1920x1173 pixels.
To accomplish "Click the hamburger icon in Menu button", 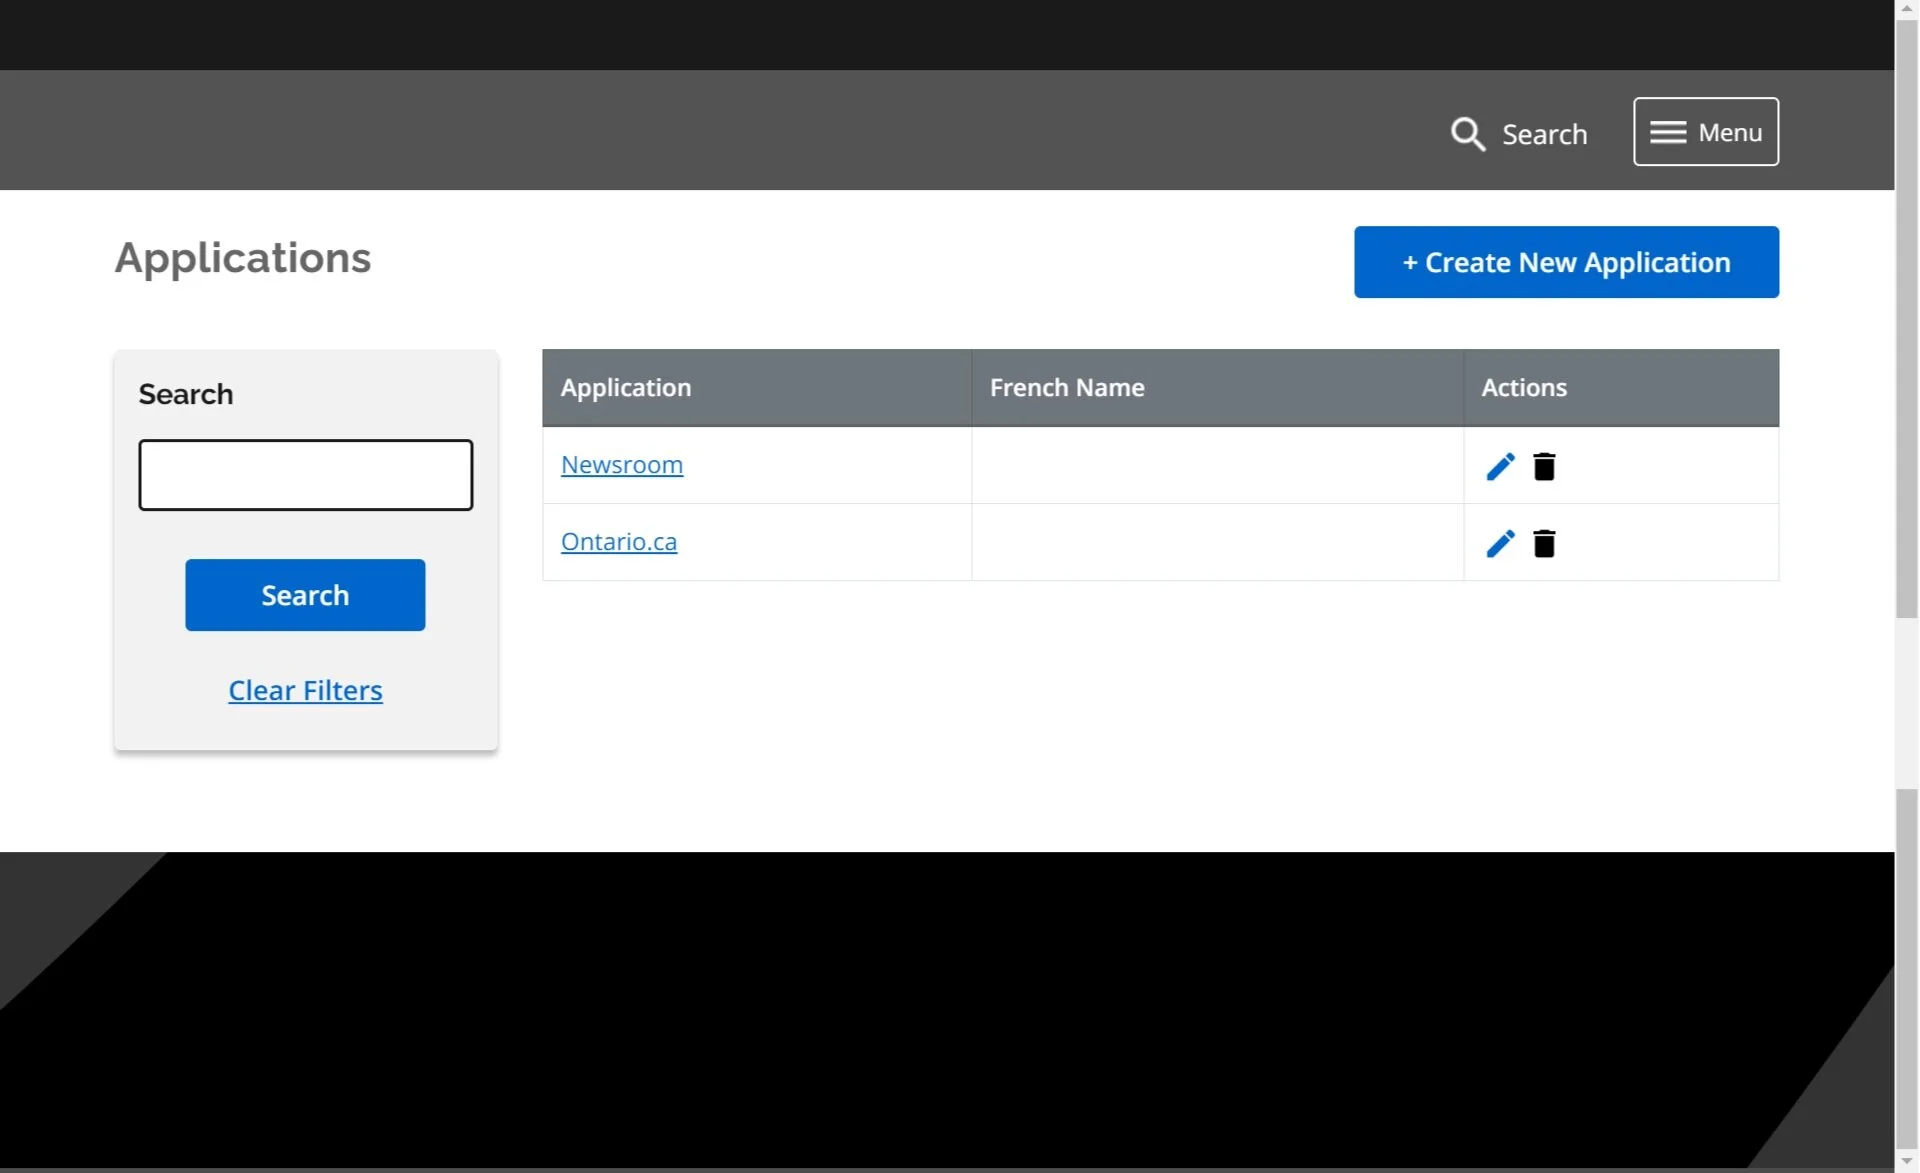I will click(1667, 132).
